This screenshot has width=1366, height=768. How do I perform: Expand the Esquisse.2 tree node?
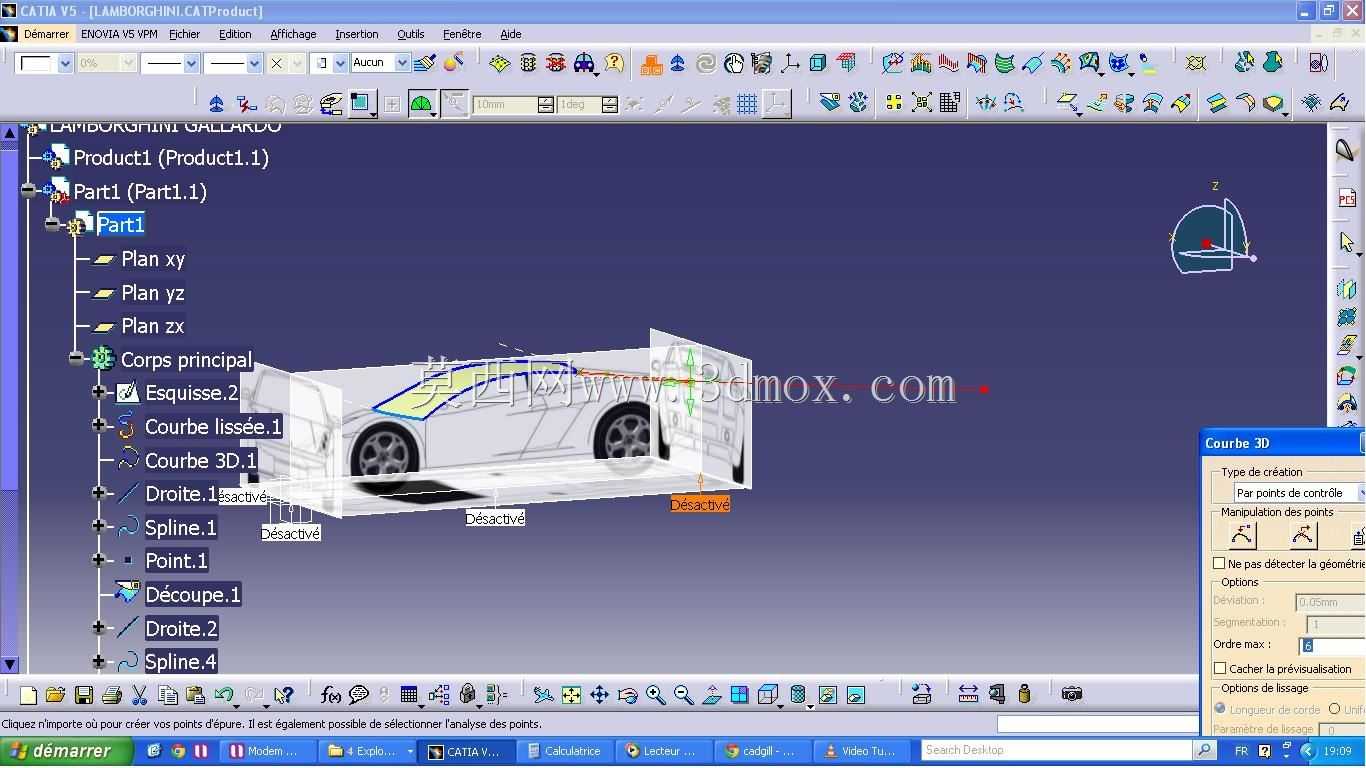click(x=99, y=392)
